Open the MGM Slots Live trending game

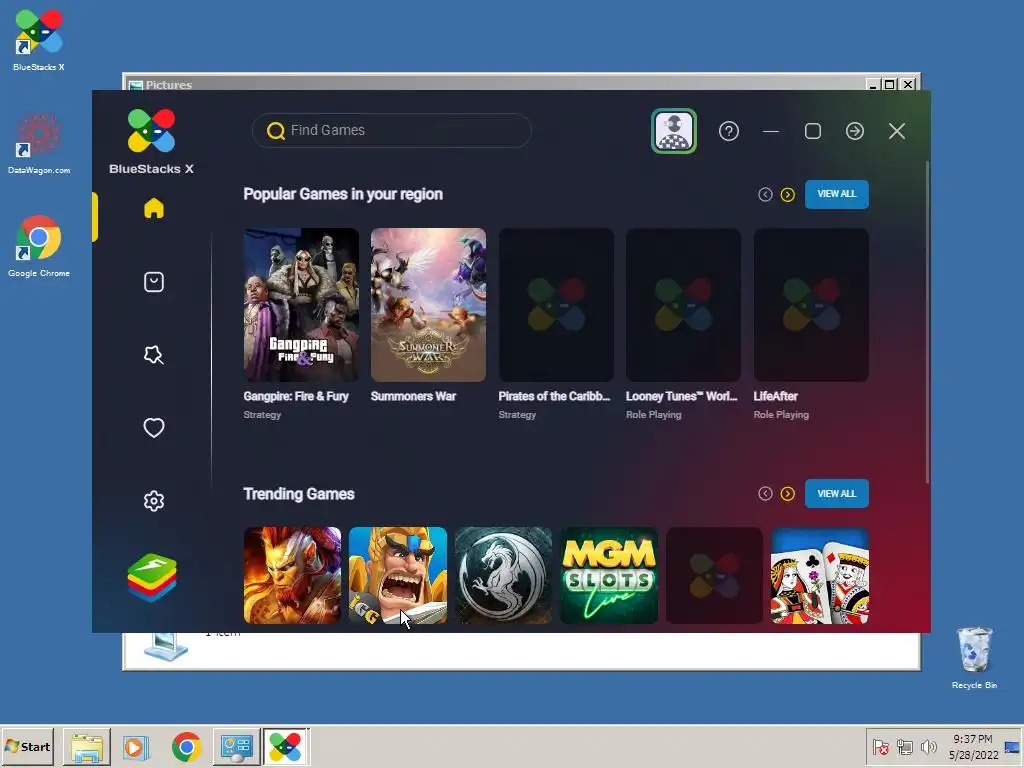click(x=609, y=575)
